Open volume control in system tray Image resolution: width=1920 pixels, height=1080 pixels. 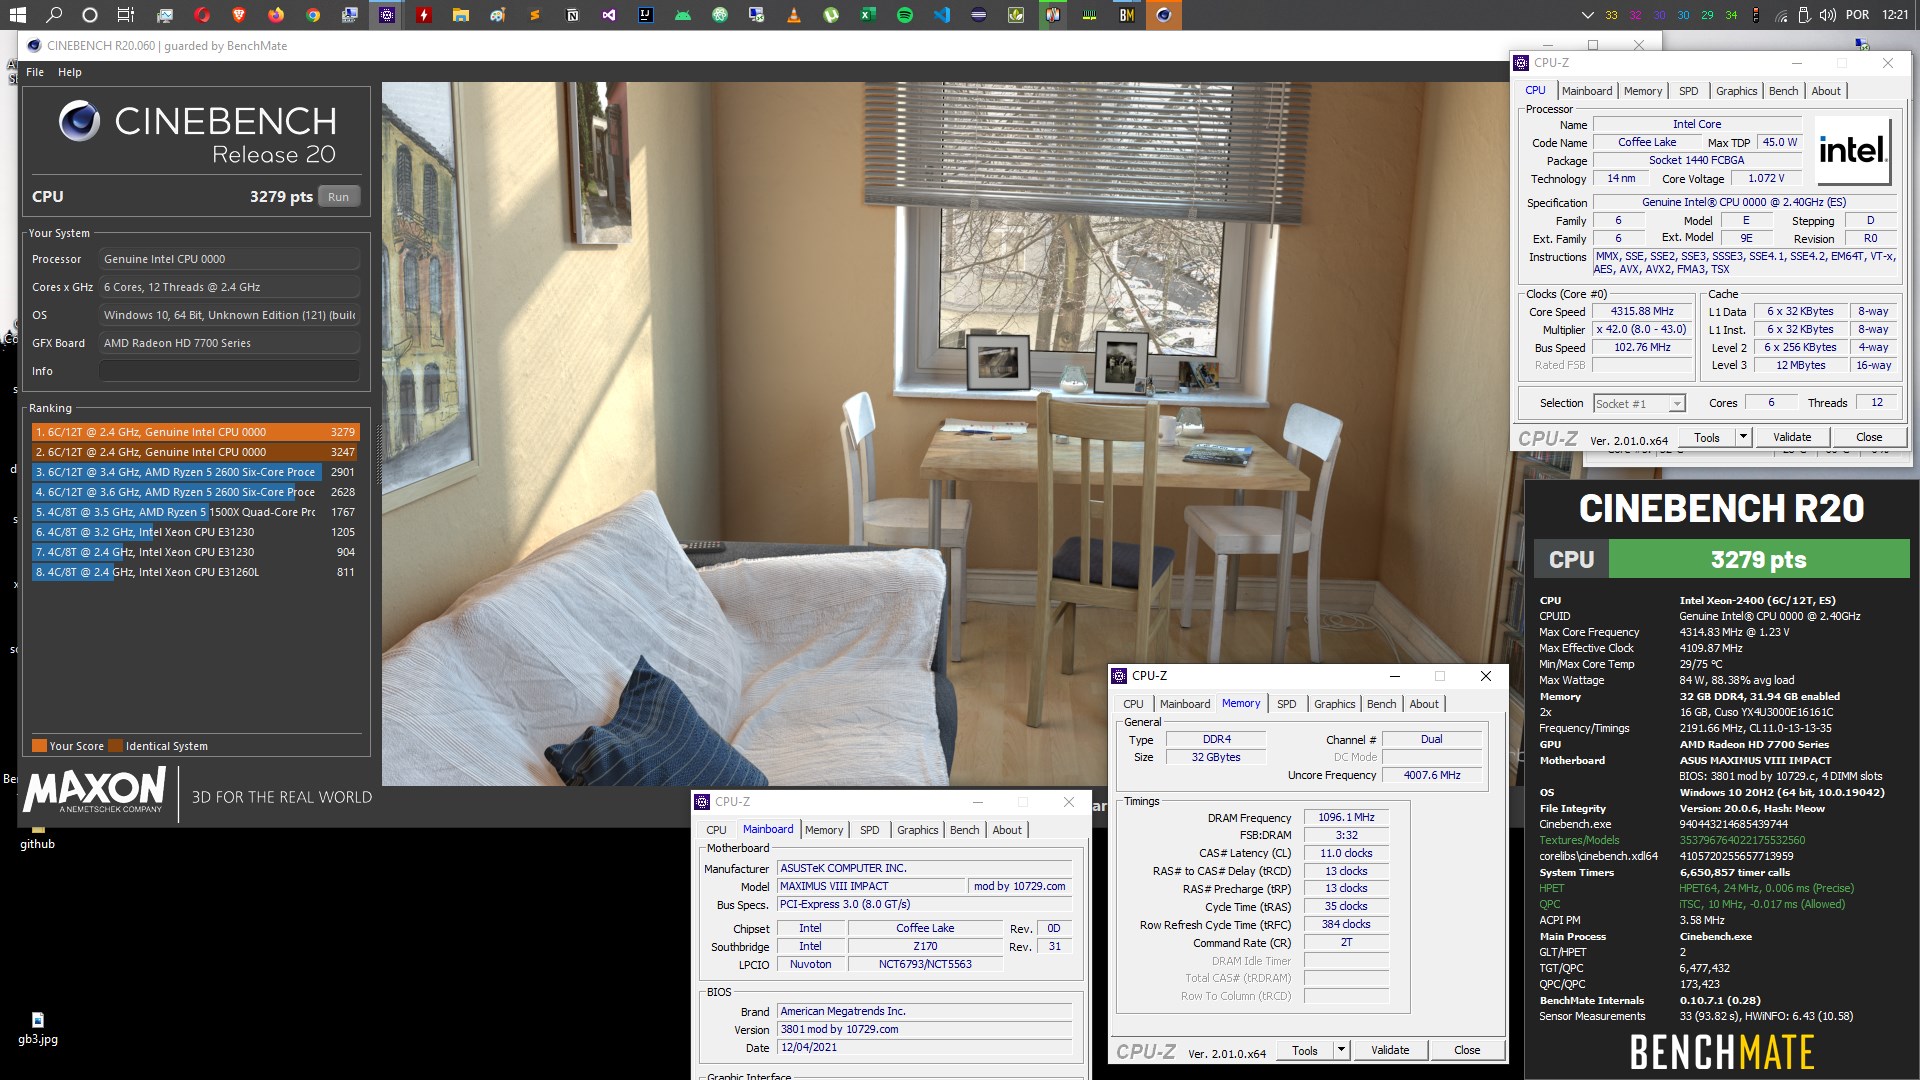[1828, 15]
